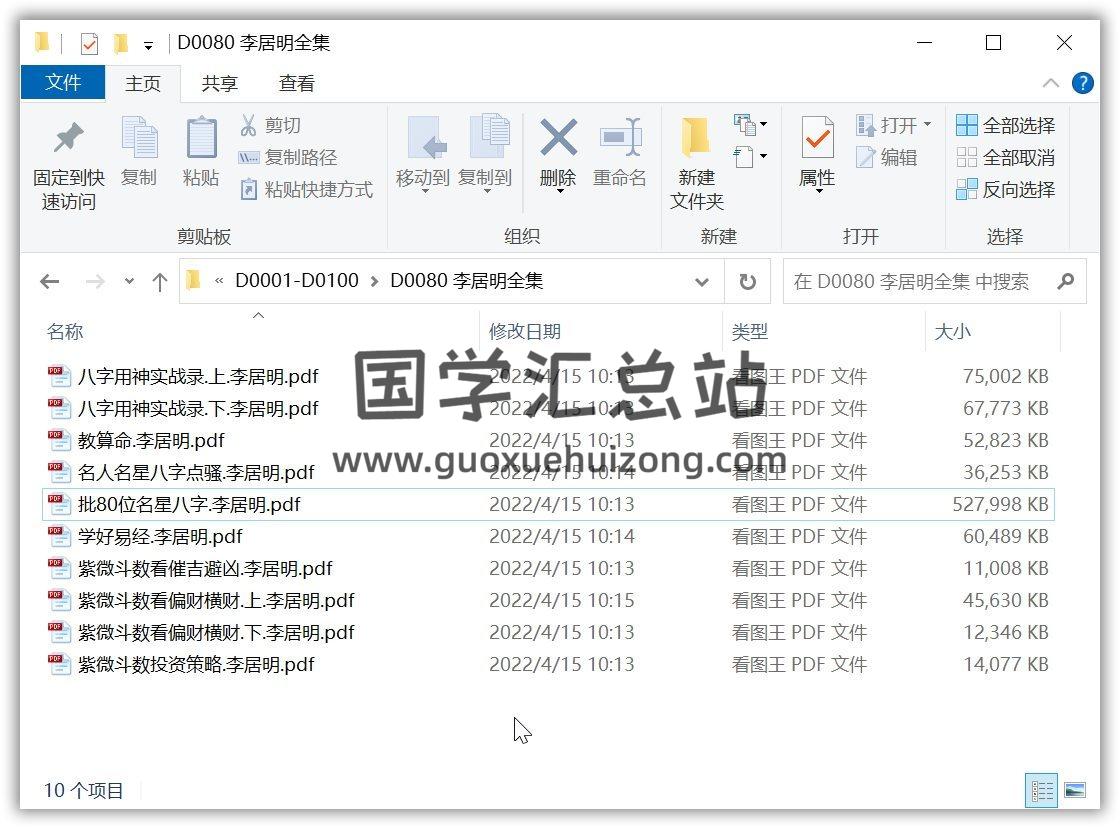Choose Paste Shortcut (粘贴快捷方式)
Image resolution: width=1120 pixels, height=829 pixels.
tap(306, 189)
